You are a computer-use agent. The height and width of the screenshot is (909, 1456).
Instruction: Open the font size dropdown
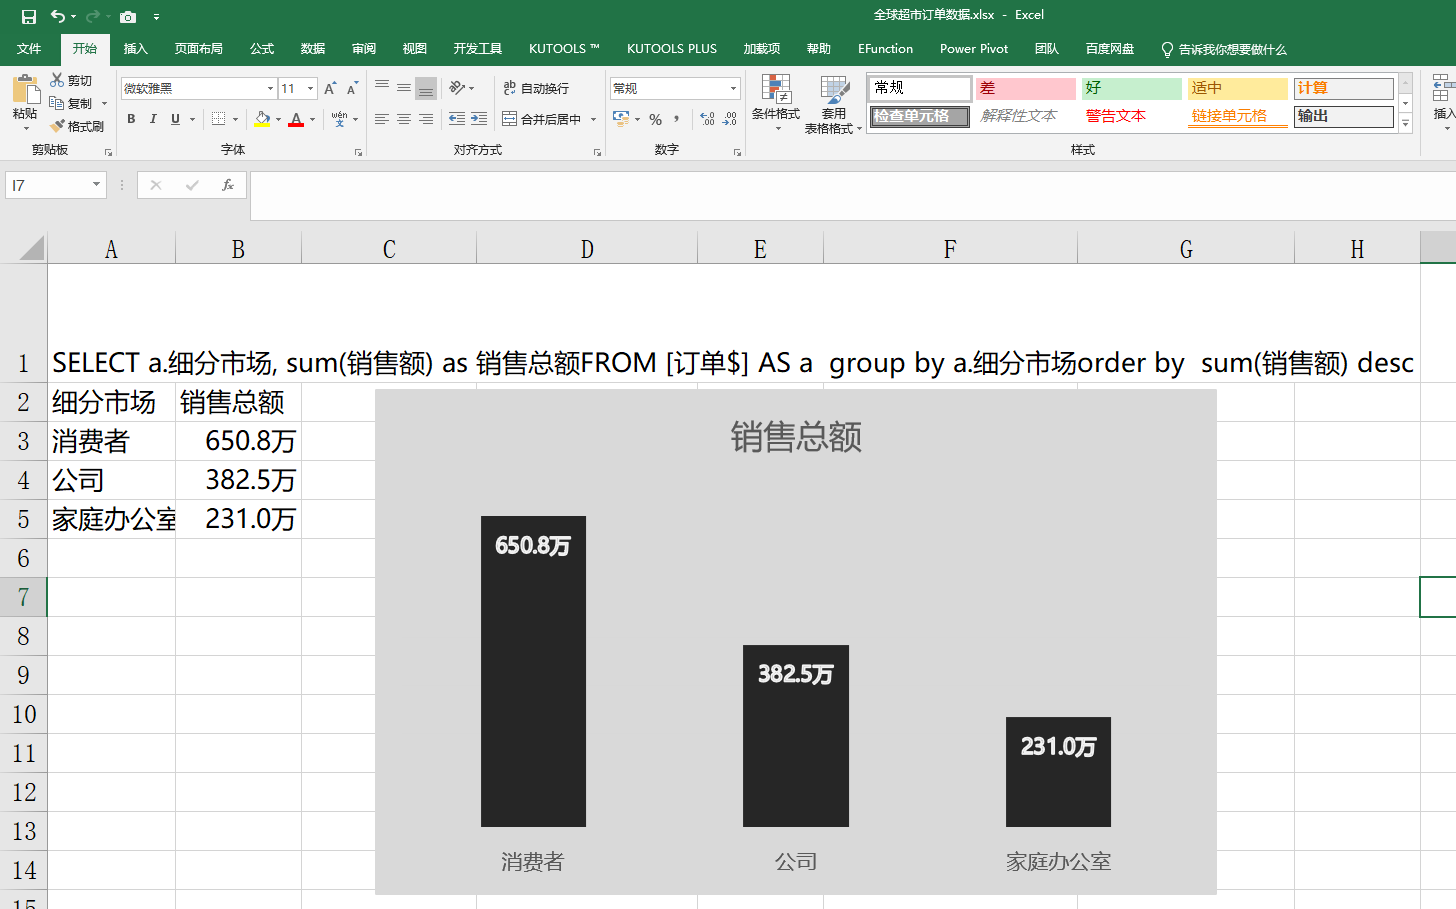[x=310, y=88]
